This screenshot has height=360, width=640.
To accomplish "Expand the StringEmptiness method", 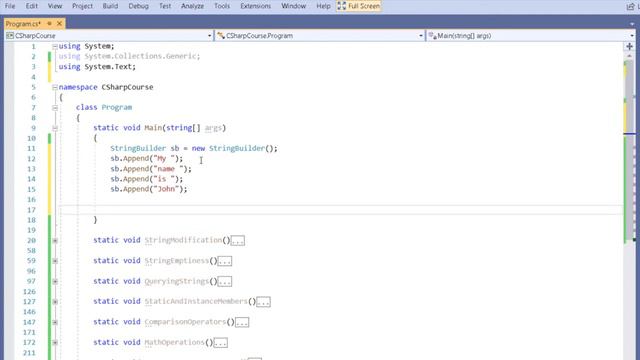I will pyautogui.click(x=55, y=261).
